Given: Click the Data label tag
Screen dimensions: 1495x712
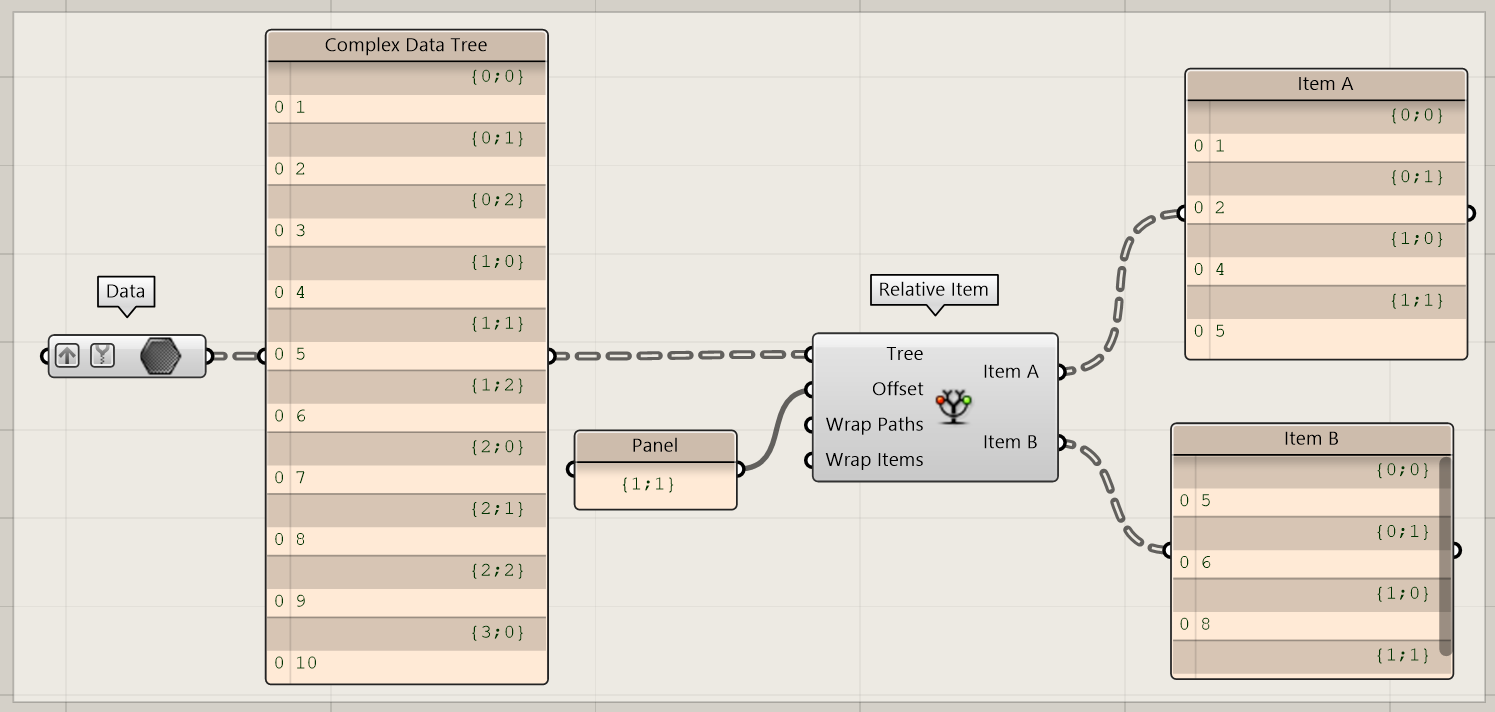Looking at the screenshot, I should pos(126,292).
